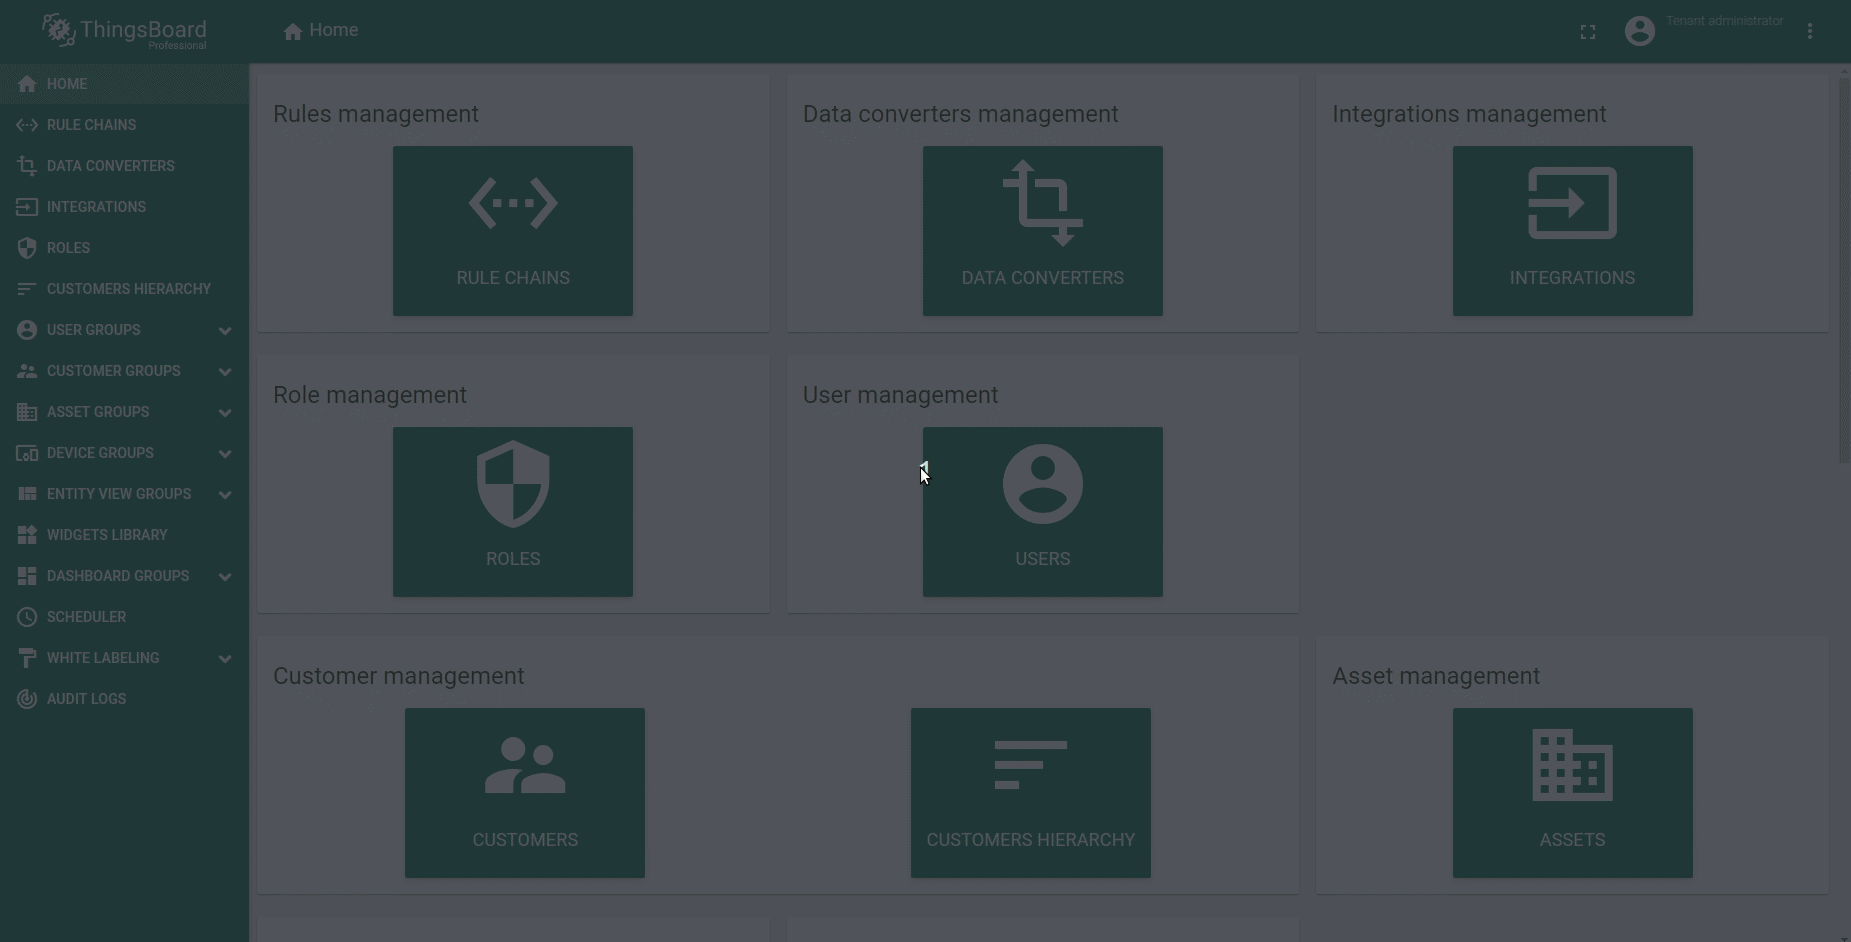Expand the Device Groups chevron
Image resolution: width=1851 pixels, height=942 pixels.
tap(225, 454)
